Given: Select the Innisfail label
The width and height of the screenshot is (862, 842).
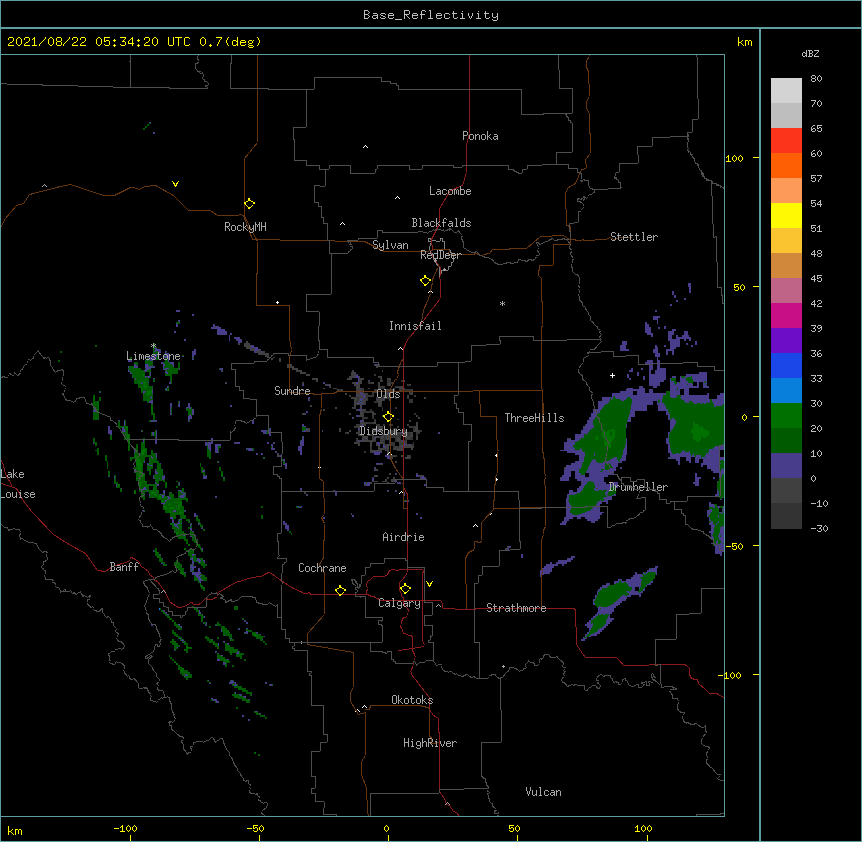Looking at the screenshot, I should coord(415,326).
